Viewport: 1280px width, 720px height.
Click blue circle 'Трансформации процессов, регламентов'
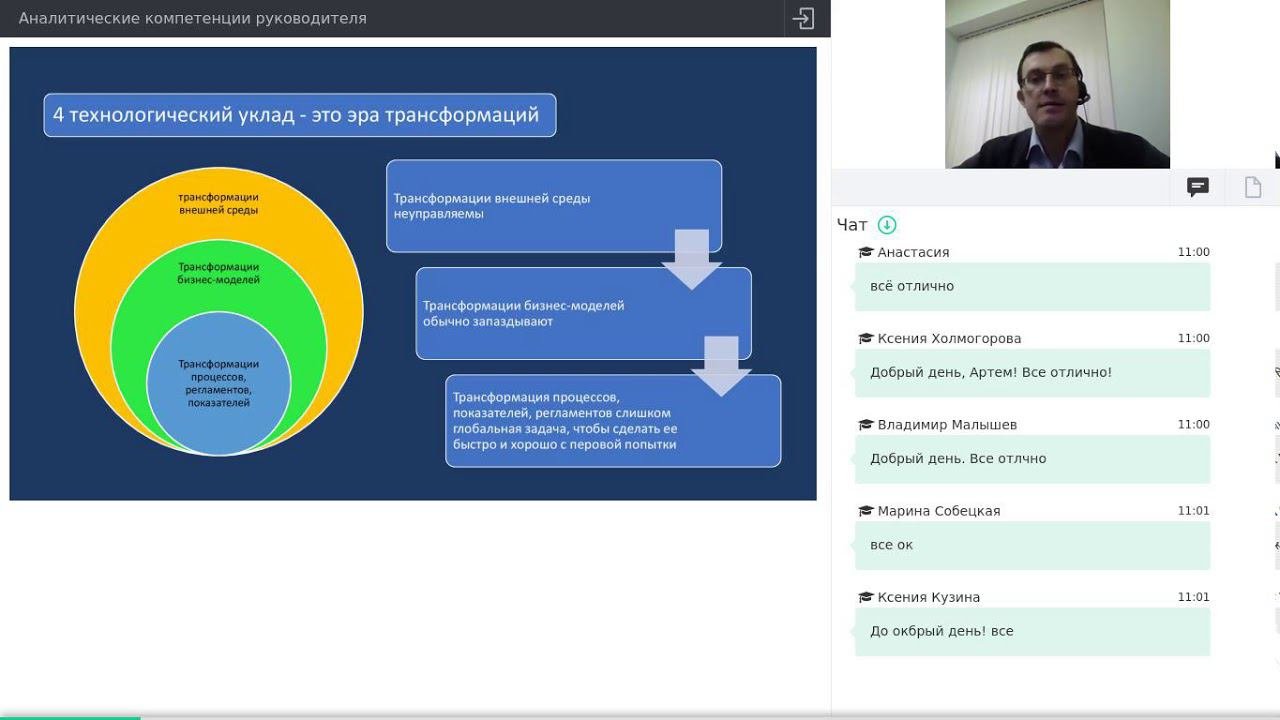coord(219,383)
